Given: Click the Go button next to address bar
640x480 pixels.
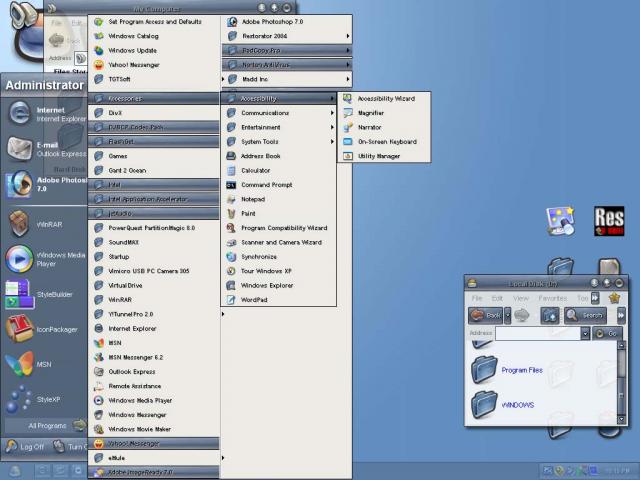Looking at the screenshot, I should 607,333.
